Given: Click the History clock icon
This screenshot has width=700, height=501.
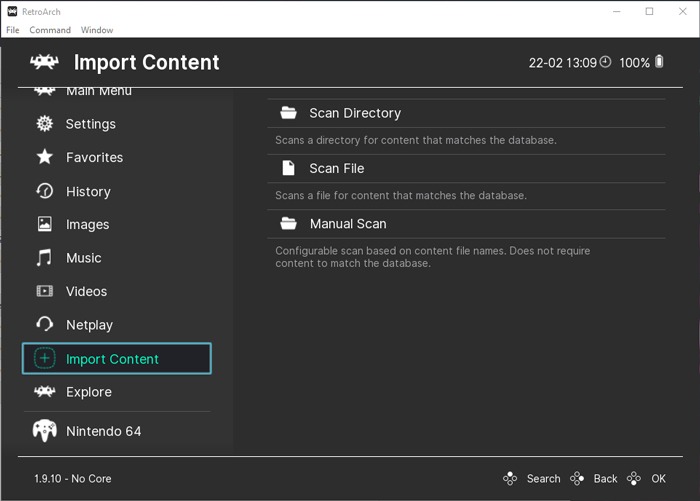Looking at the screenshot, I should tap(45, 191).
